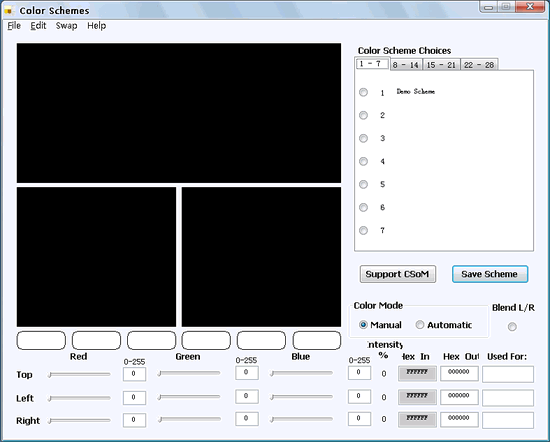The width and height of the screenshot is (550, 442).
Task: Click the Save Scheme button
Action: 490,274
